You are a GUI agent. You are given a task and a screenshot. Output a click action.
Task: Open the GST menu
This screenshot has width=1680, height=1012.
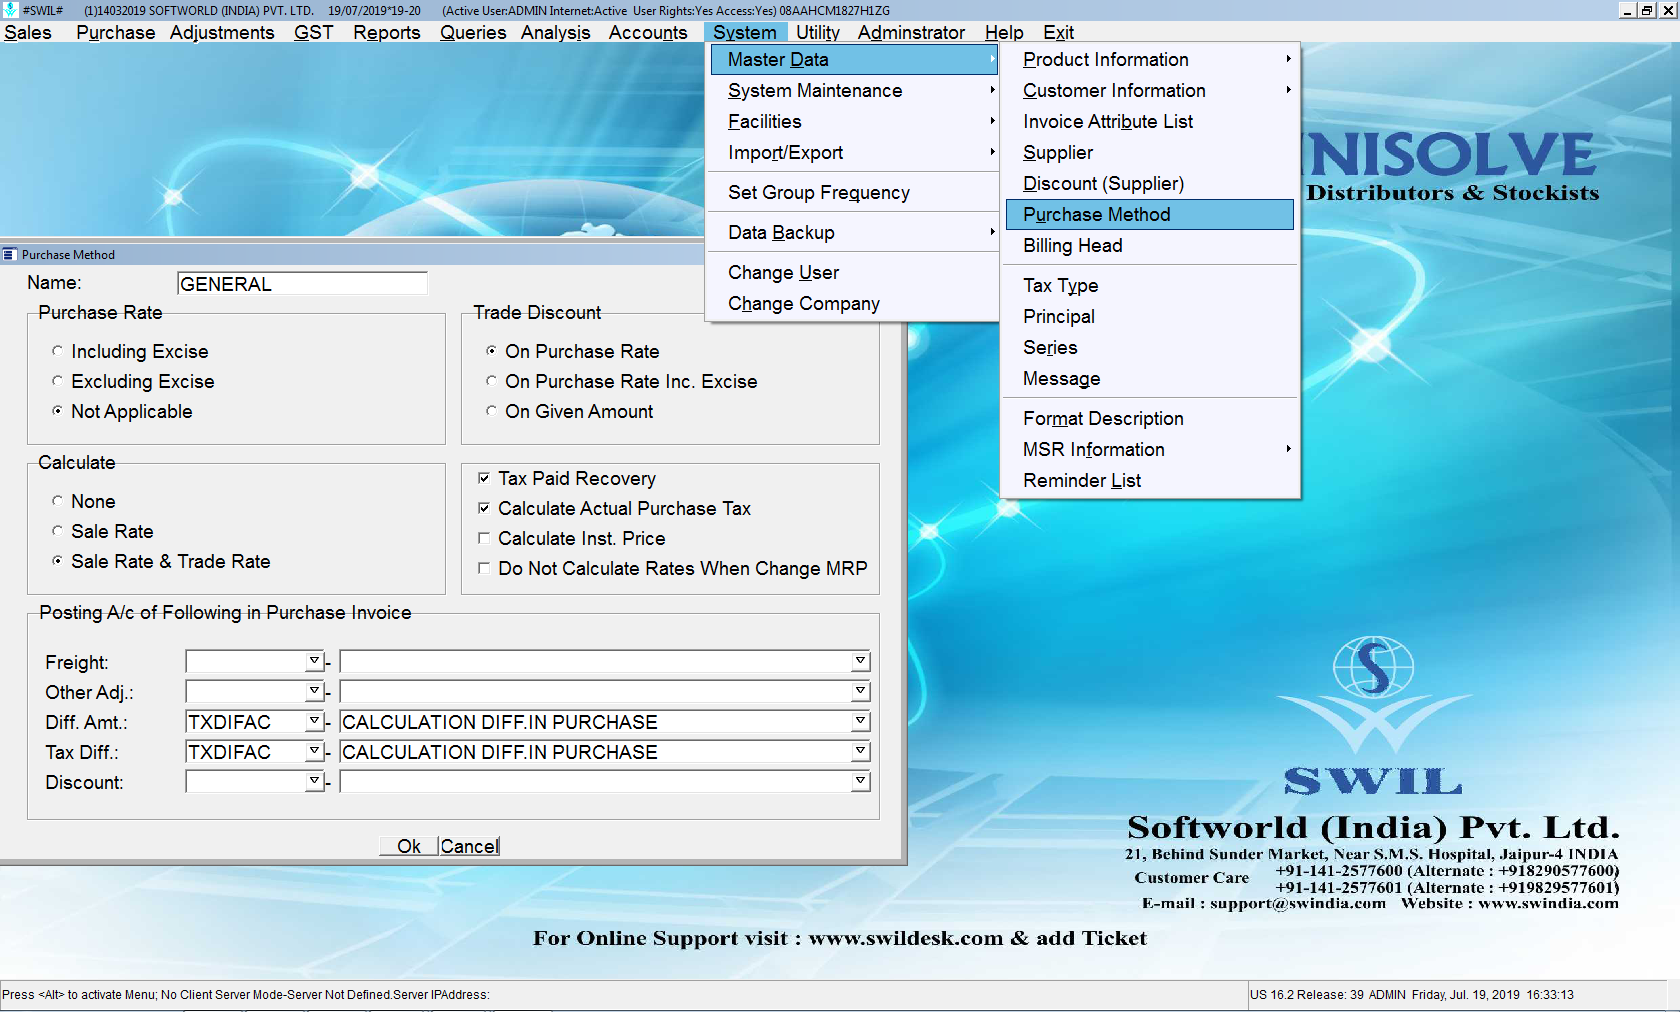pyautogui.click(x=314, y=33)
